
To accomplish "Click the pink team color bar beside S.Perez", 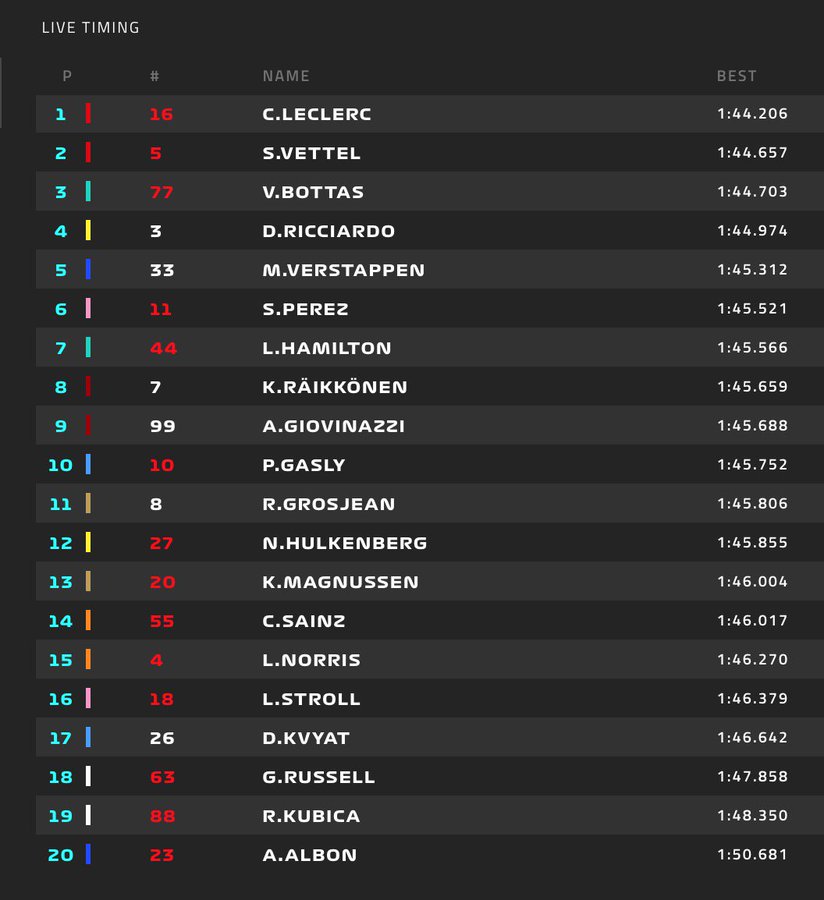I will tap(88, 309).
